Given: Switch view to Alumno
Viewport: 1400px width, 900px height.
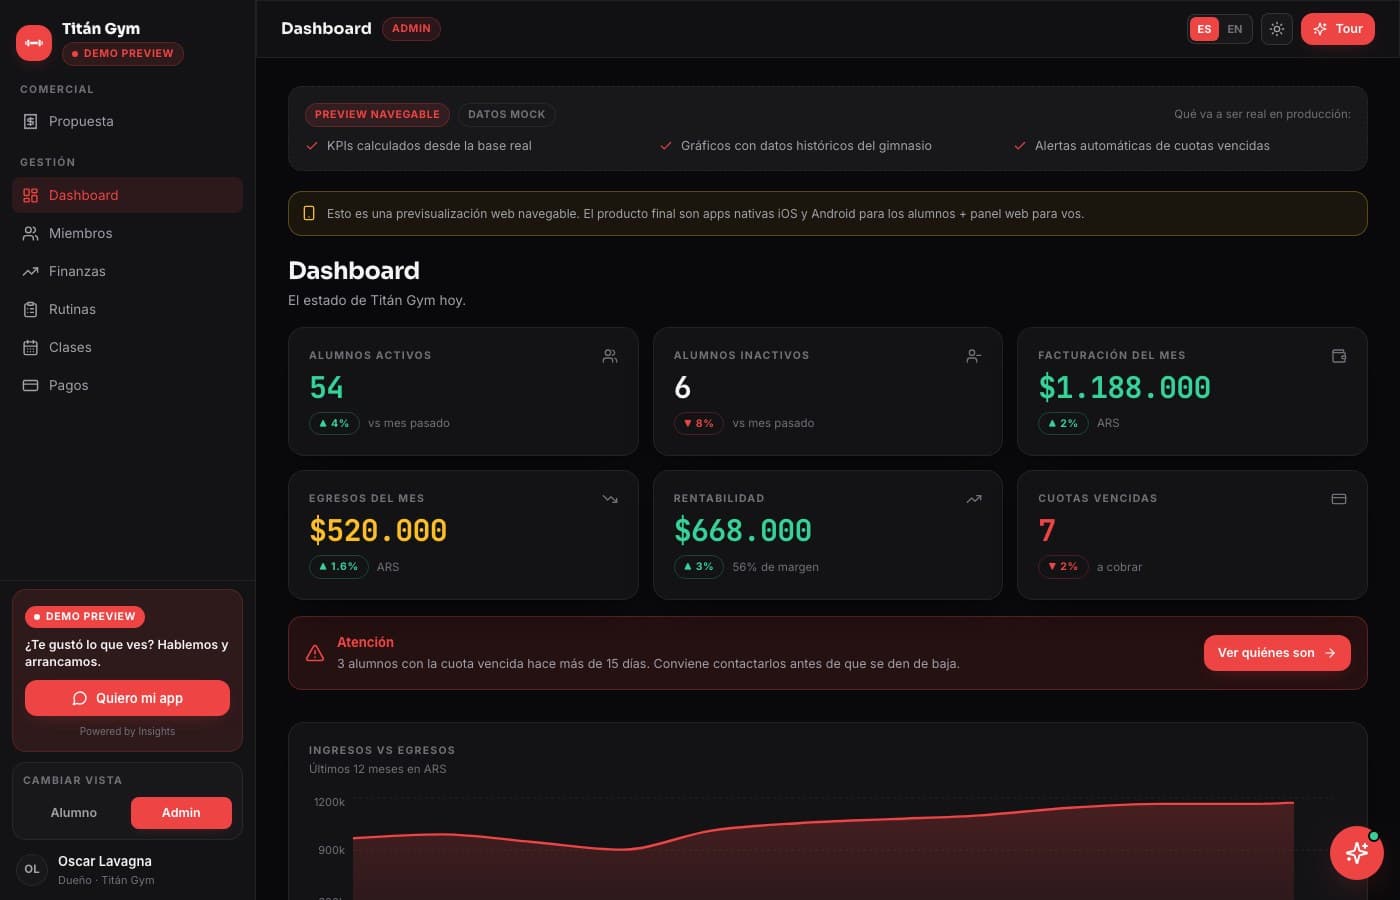Looking at the screenshot, I should [x=74, y=813].
